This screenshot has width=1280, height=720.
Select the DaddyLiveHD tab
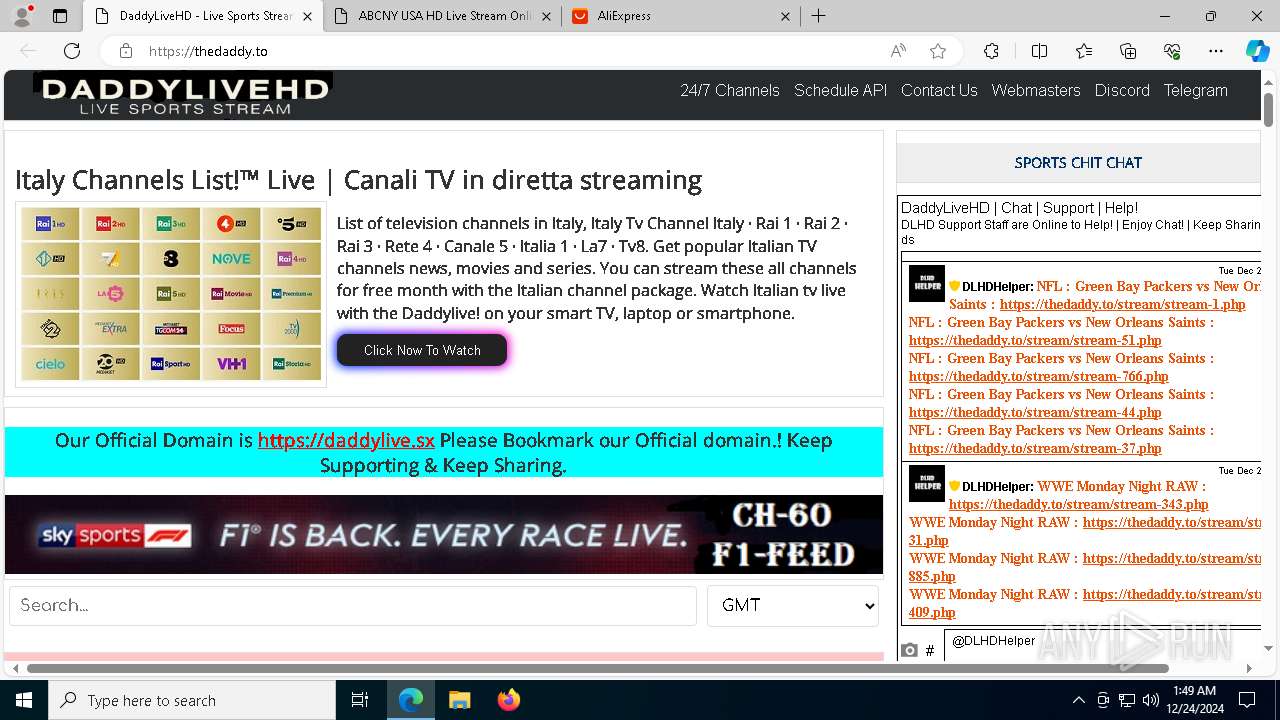click(x=203, y=16)
